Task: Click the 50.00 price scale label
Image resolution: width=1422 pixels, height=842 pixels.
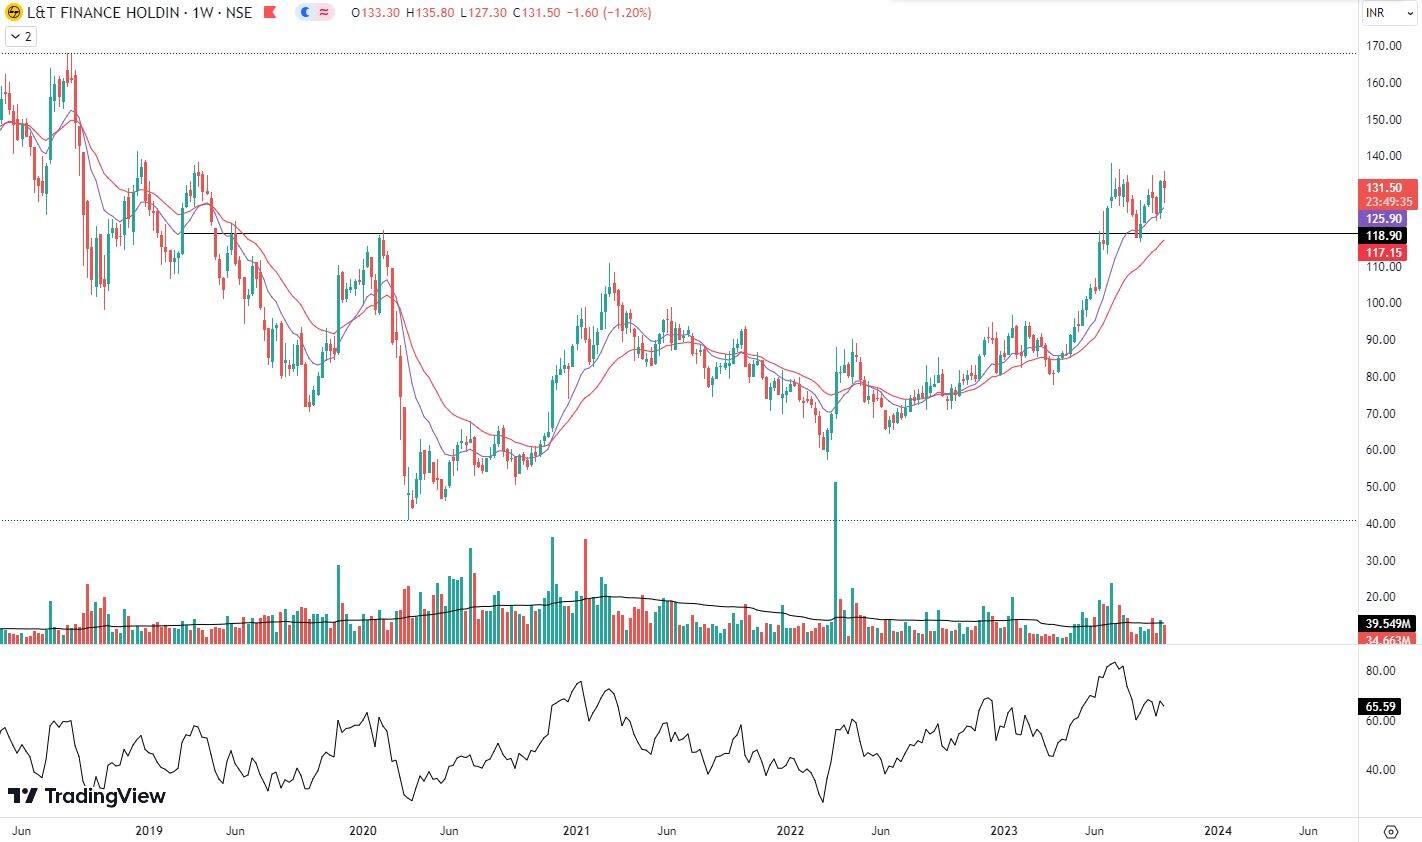Action: click(x=1383, y=487)
